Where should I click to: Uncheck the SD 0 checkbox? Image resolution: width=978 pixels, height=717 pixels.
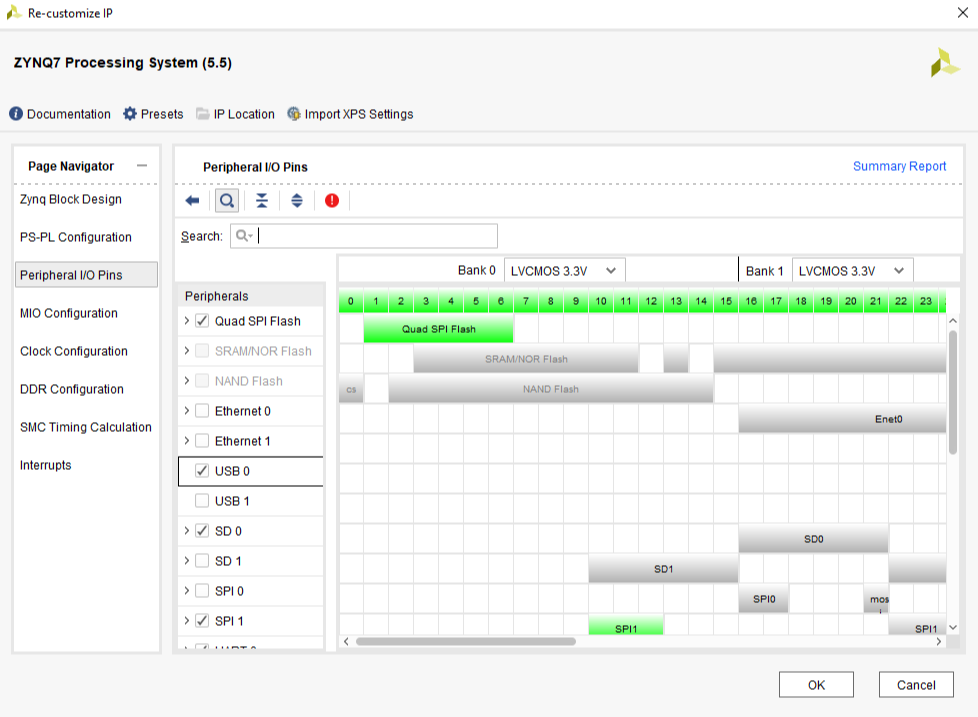pyautogui.click(x=201, y=531)
